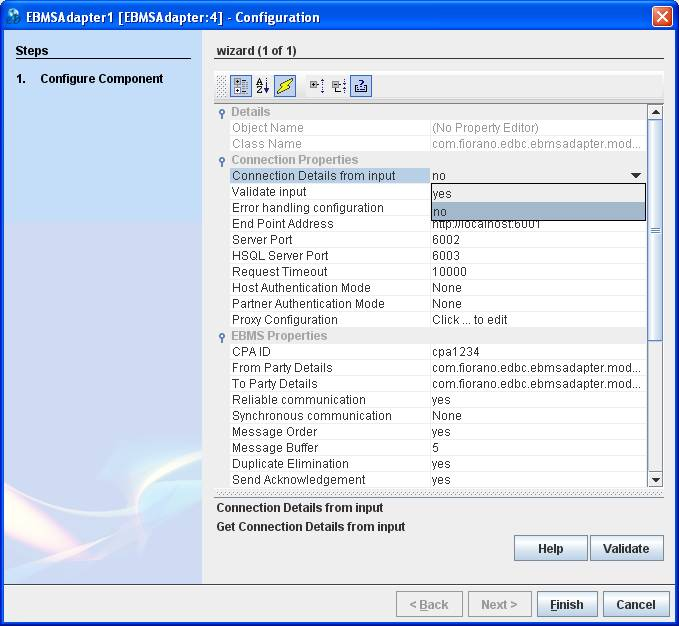The image size is (679, 626).
Task: Click the Duplicate Elimination value yes
Action: 538,464
